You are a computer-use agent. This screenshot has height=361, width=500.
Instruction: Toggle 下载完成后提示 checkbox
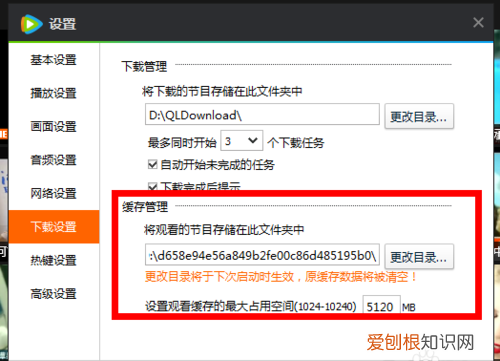click(x=153, y=187)
